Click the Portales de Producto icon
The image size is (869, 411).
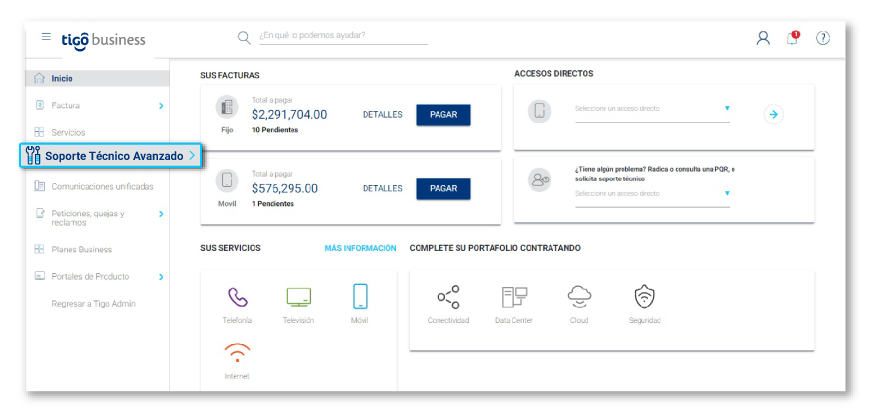click(39, 276)
